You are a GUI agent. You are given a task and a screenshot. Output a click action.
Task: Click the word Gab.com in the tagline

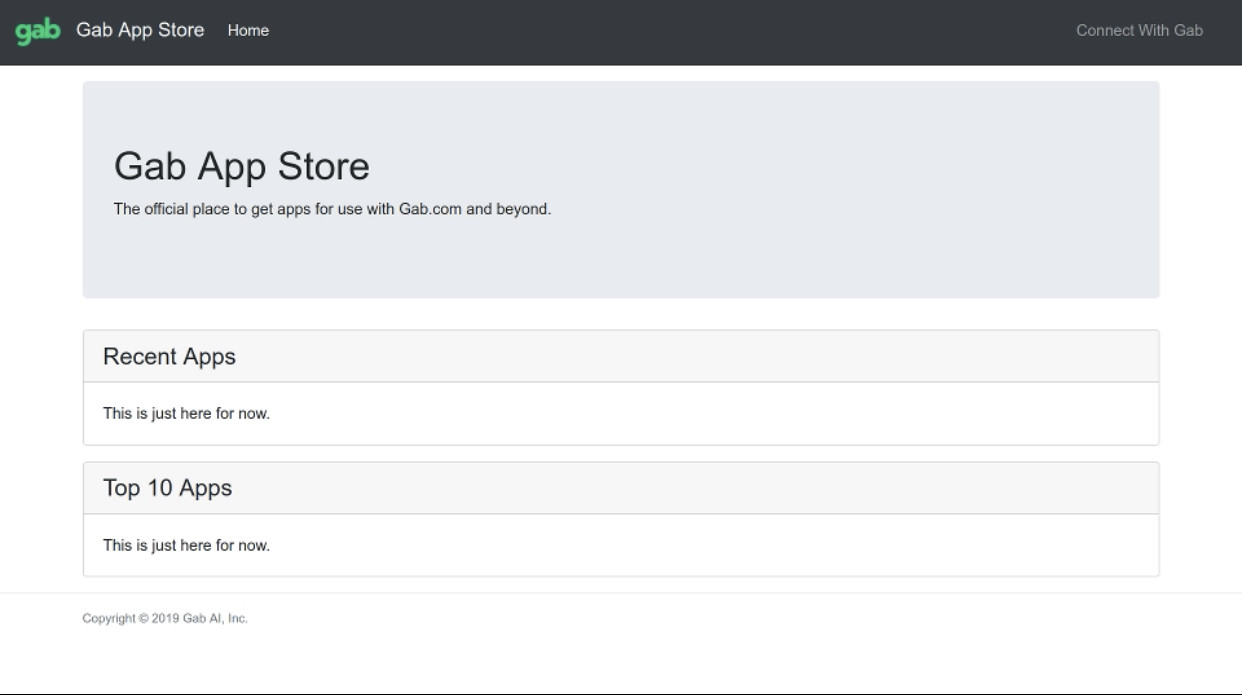pos(430,209)
